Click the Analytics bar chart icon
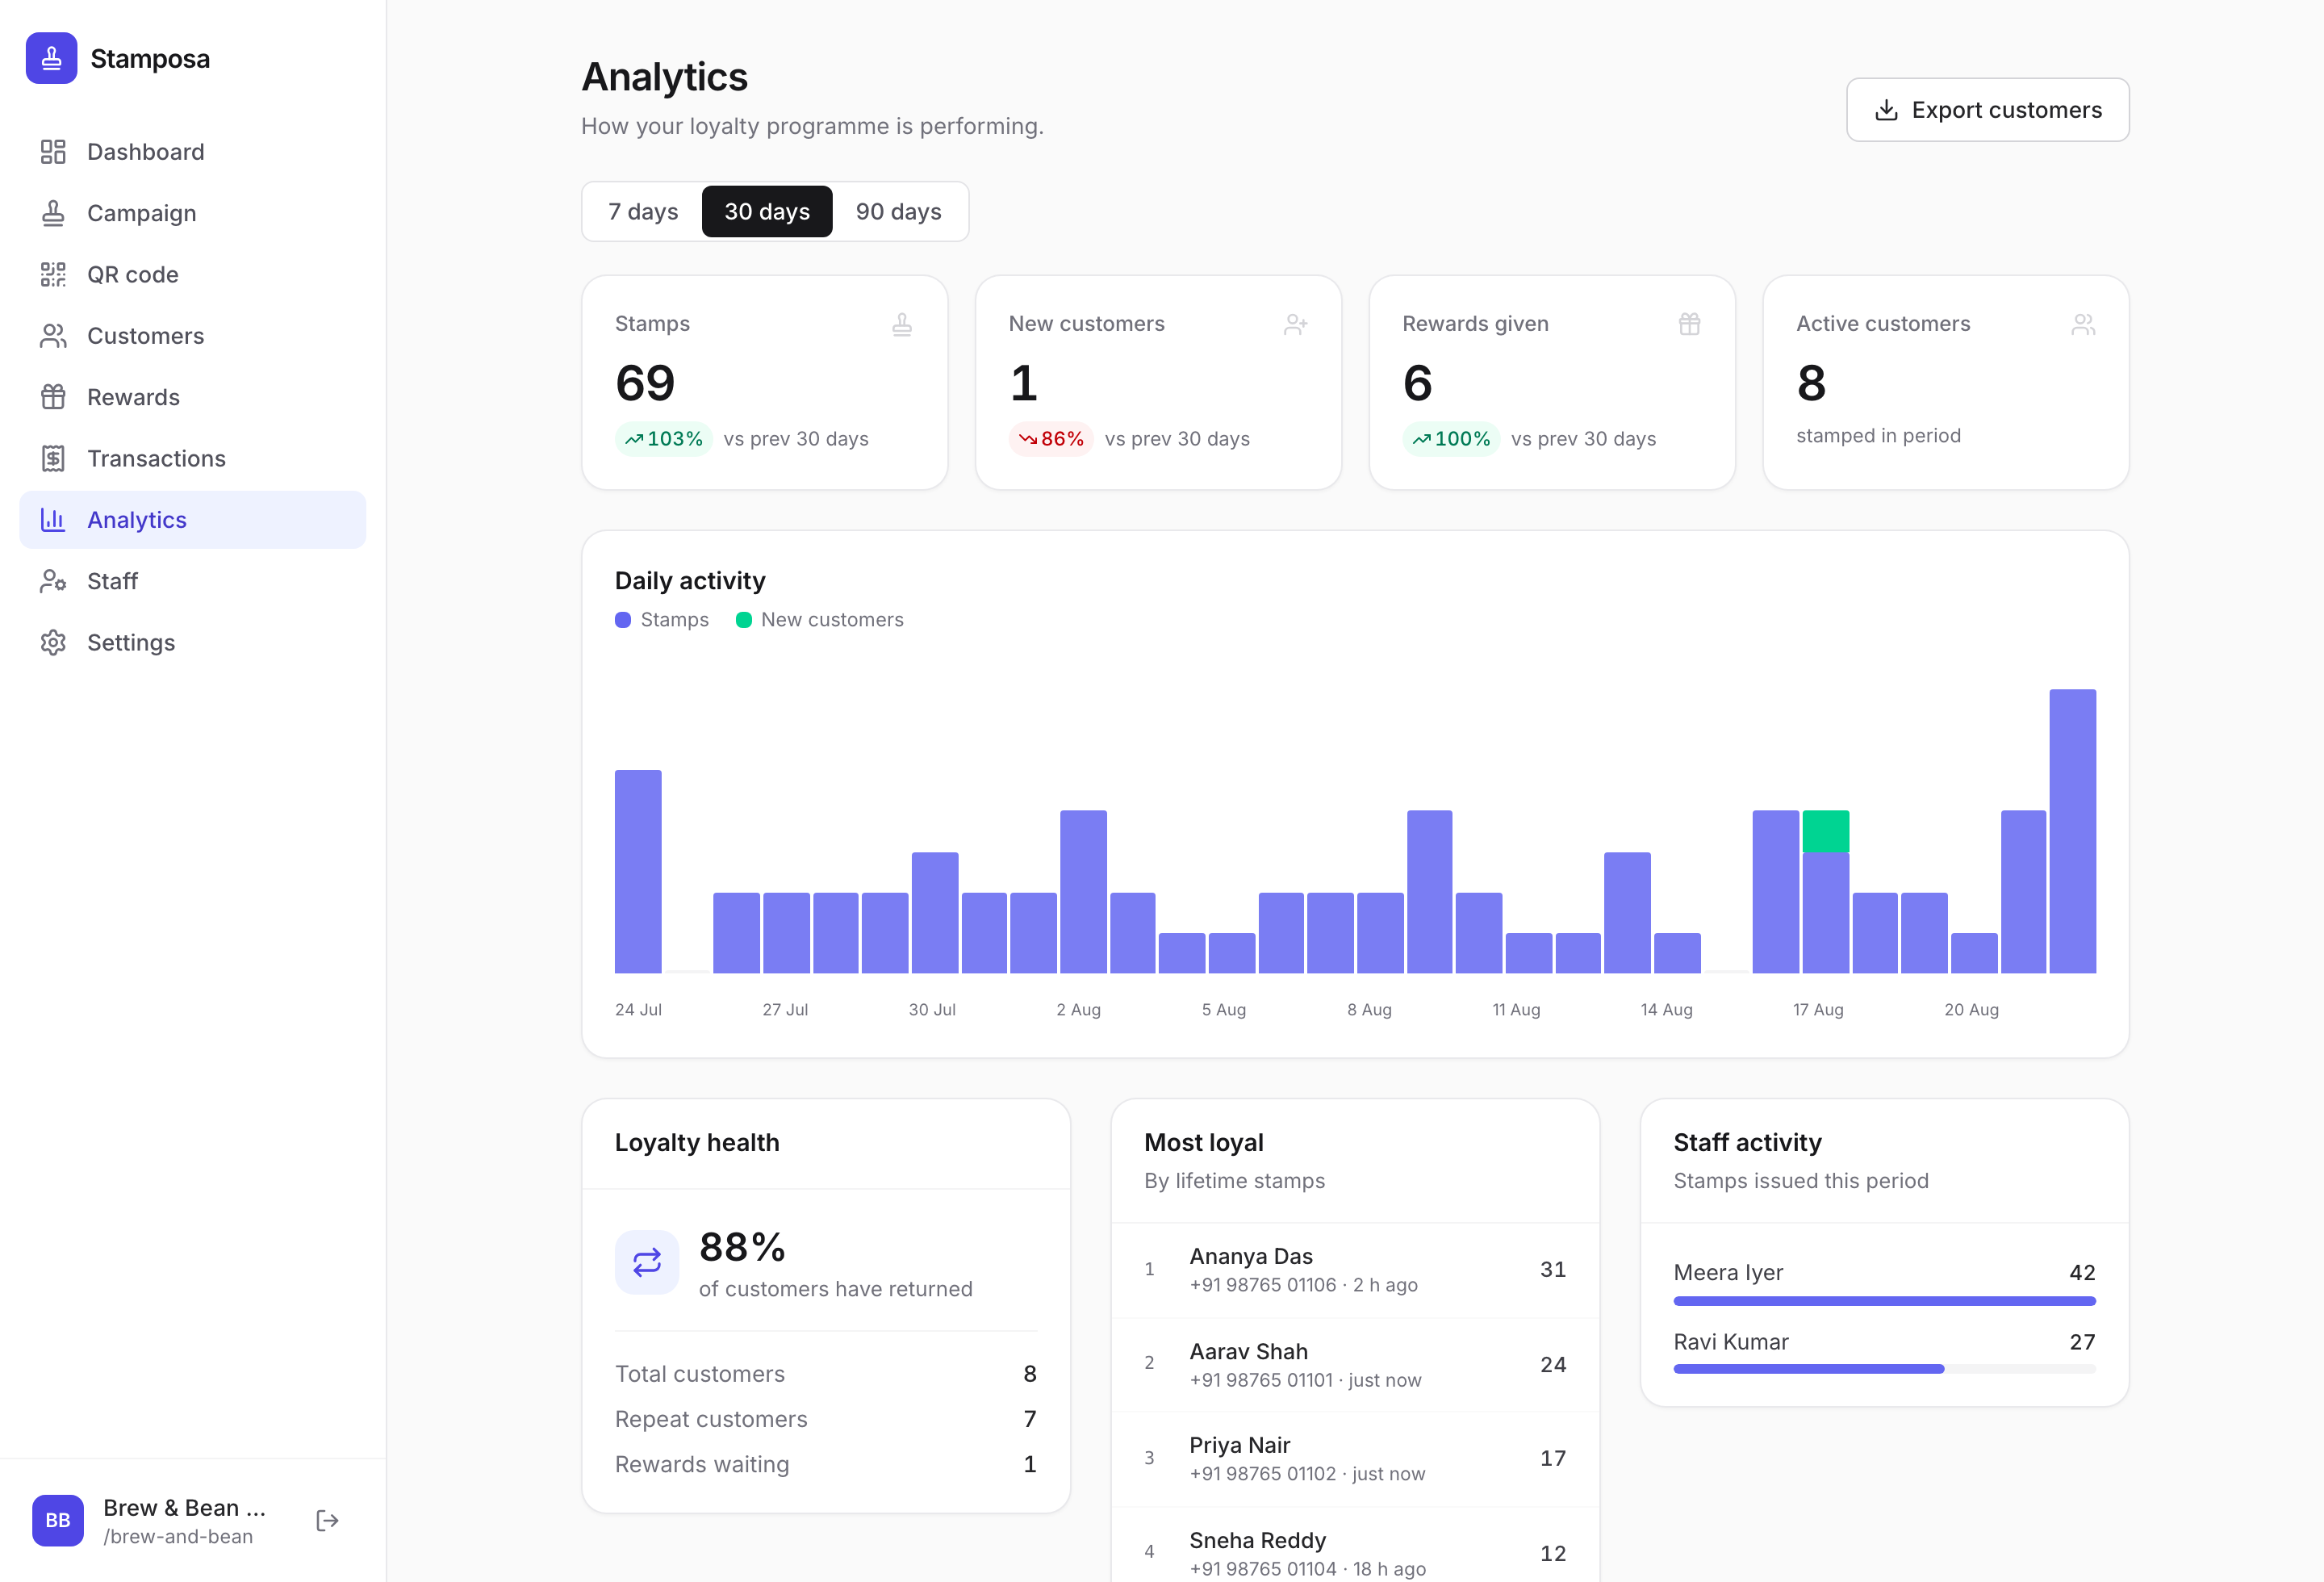 [x=53, y=520]
